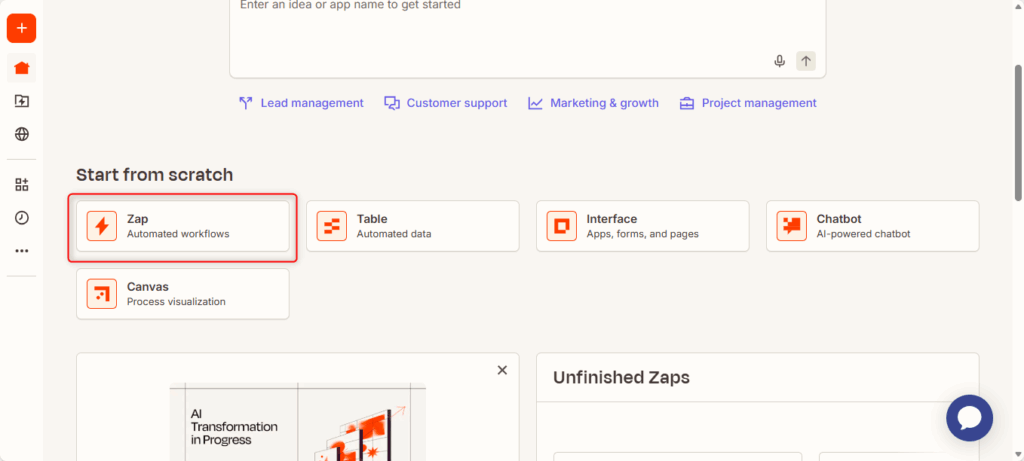Open the chat support bubble
Screen dimensions: 1024x461
click(969, 418)
